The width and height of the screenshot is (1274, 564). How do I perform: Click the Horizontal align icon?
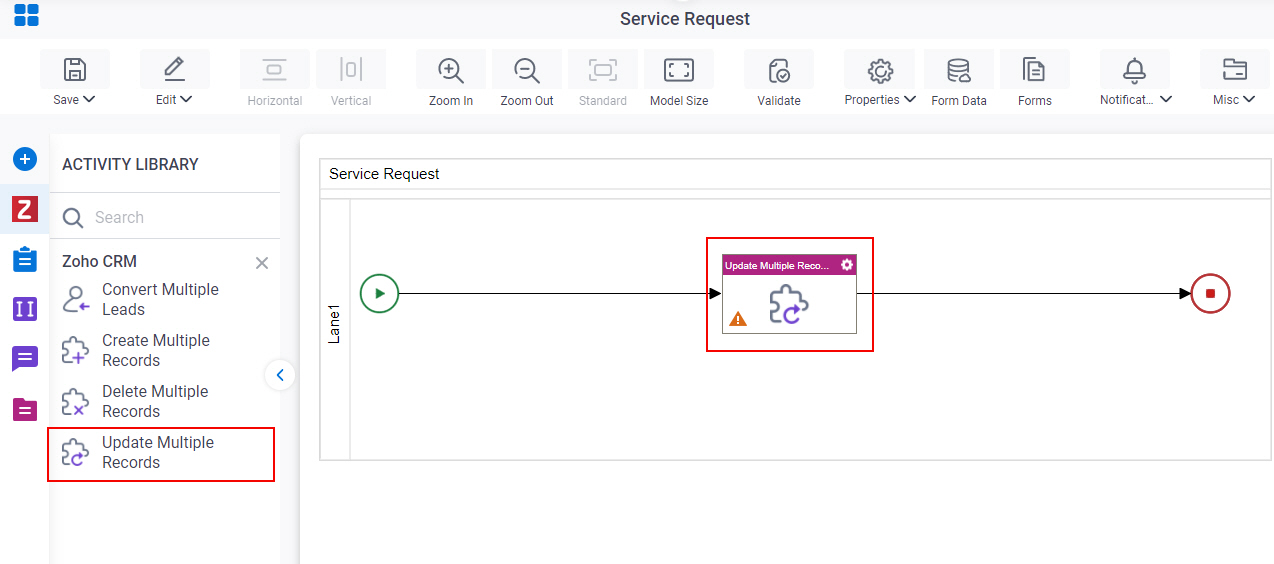[x=274, y=70]
